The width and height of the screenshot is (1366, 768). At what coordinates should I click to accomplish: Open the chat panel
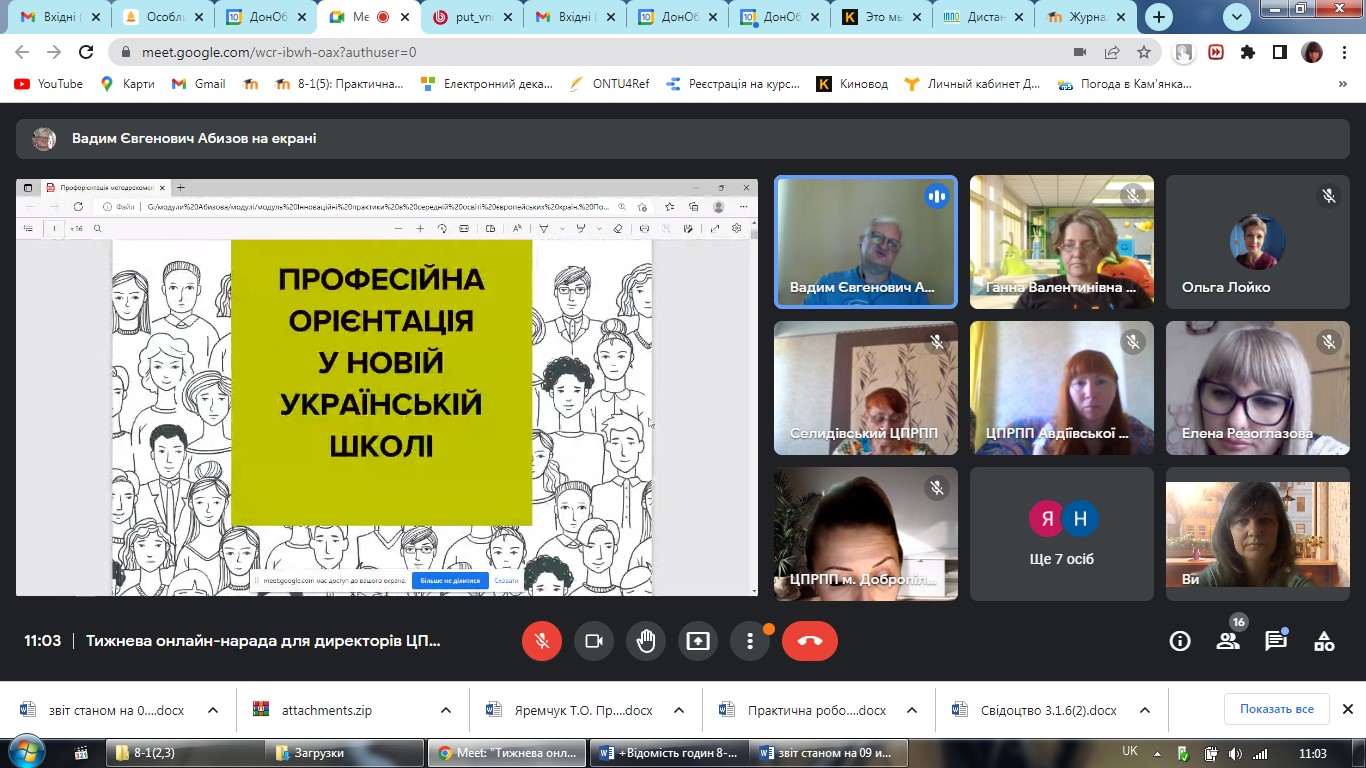pyautogui.click(x=1276, y=641)
